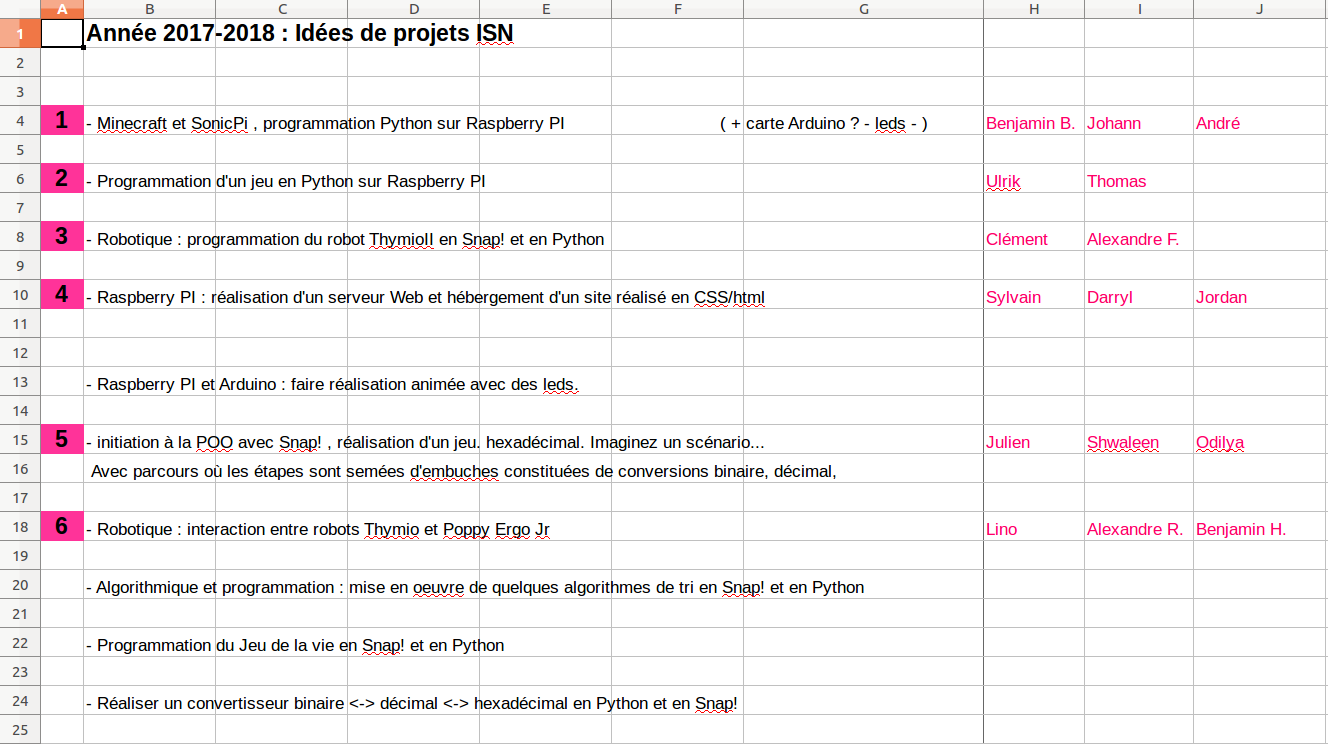The height and width of the screenshot is (744, 1328).
Task: Select the "Clément" name cell
Action: [1017, 240]
